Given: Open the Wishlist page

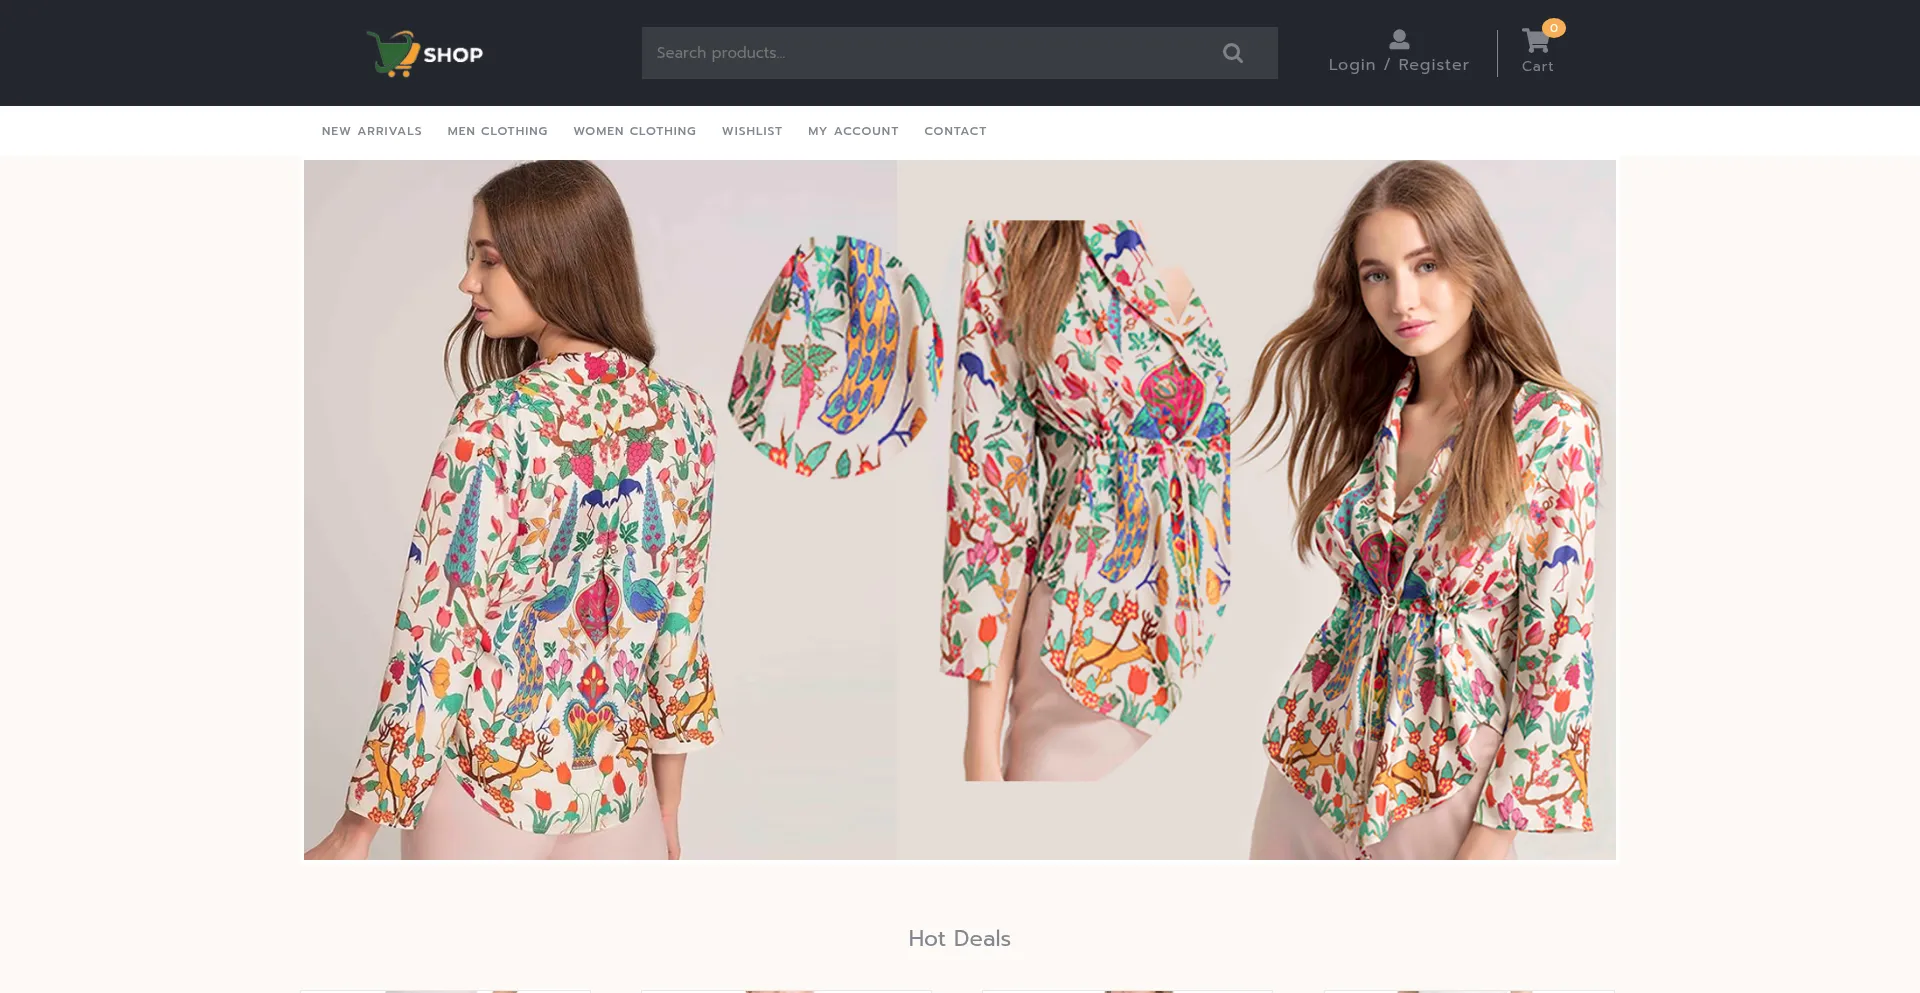Looking at the screenshot, I should 752,131.
